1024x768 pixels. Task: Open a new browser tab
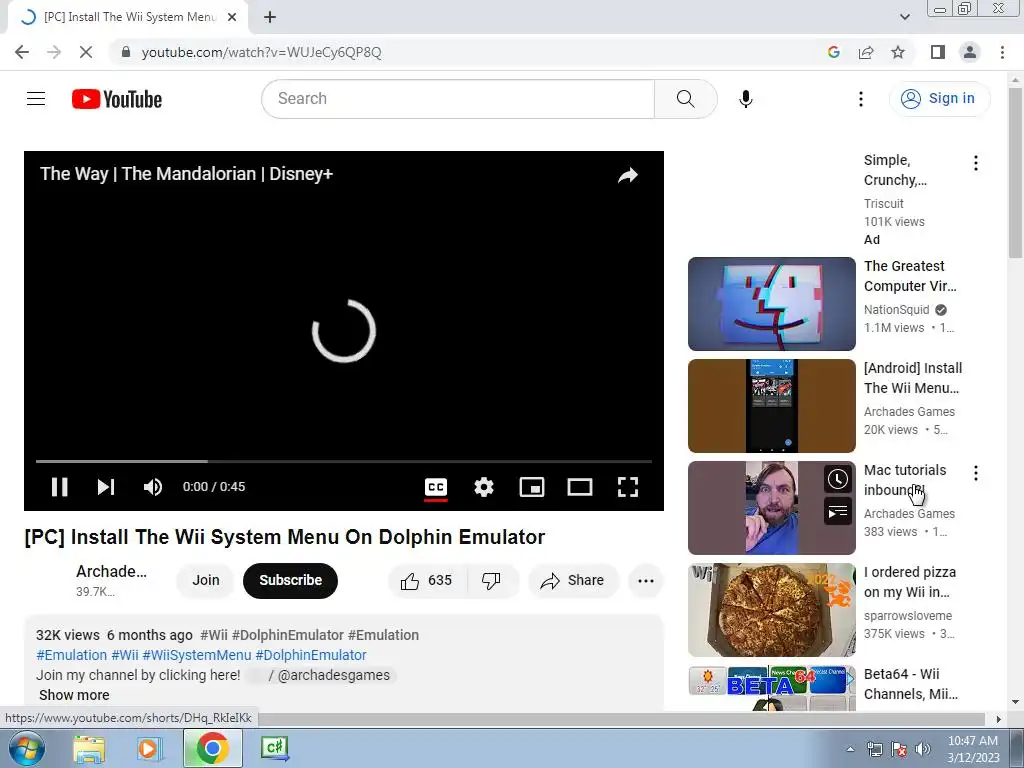coord(270,18)
